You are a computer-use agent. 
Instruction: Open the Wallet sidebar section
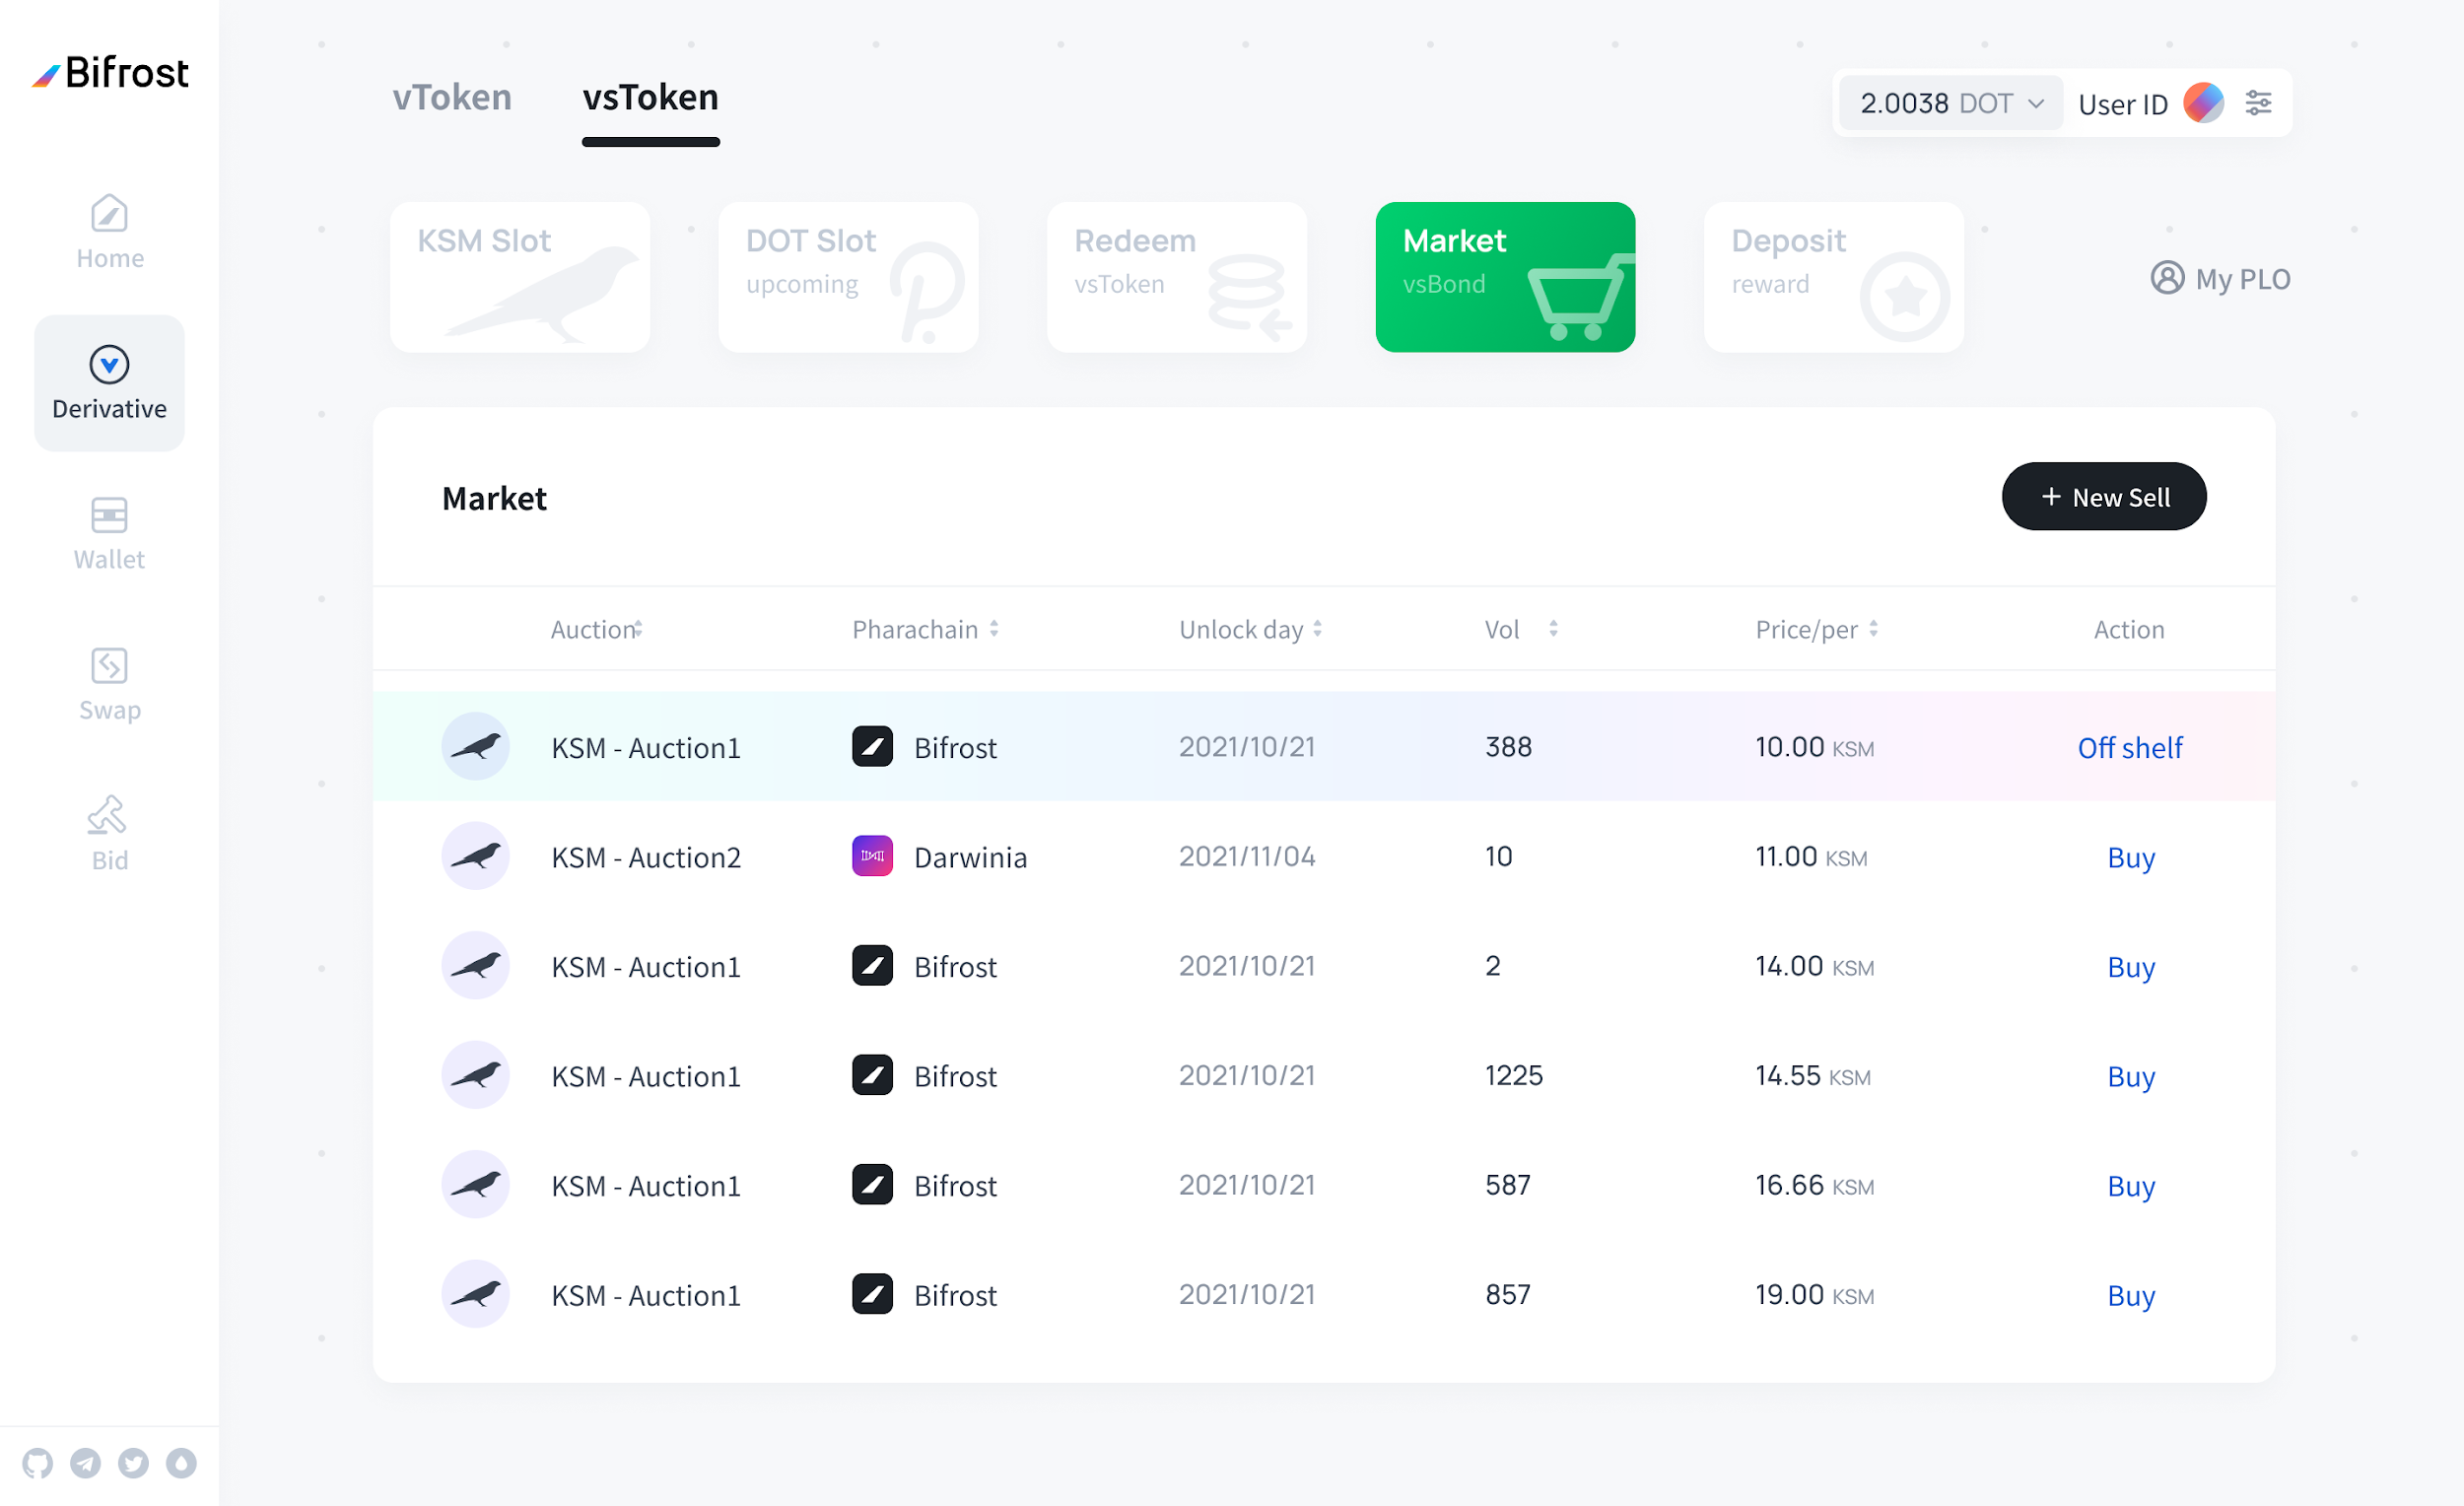109,533
